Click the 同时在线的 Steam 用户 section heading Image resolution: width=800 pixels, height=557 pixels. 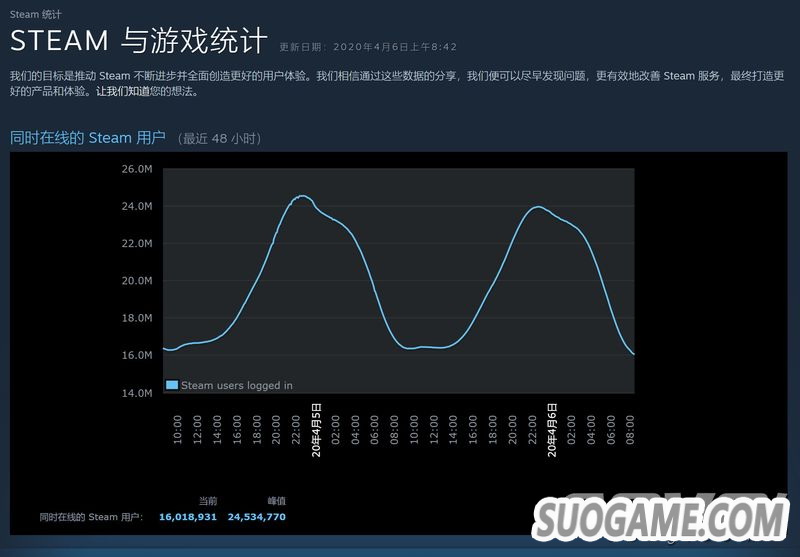[88, 137]
